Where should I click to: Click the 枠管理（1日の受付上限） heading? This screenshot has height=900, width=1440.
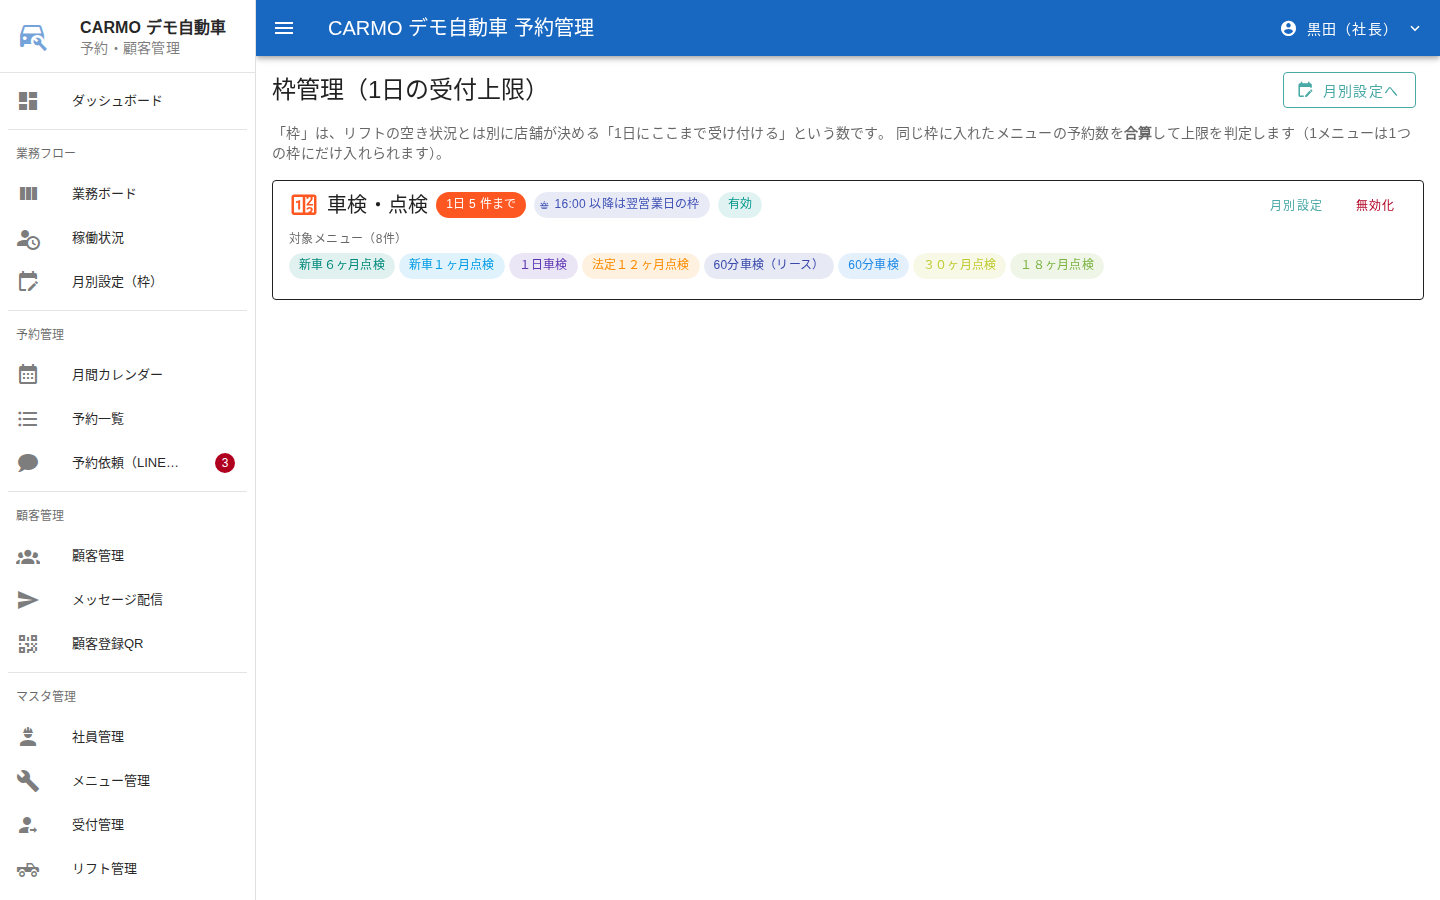(x=409, y=89)
